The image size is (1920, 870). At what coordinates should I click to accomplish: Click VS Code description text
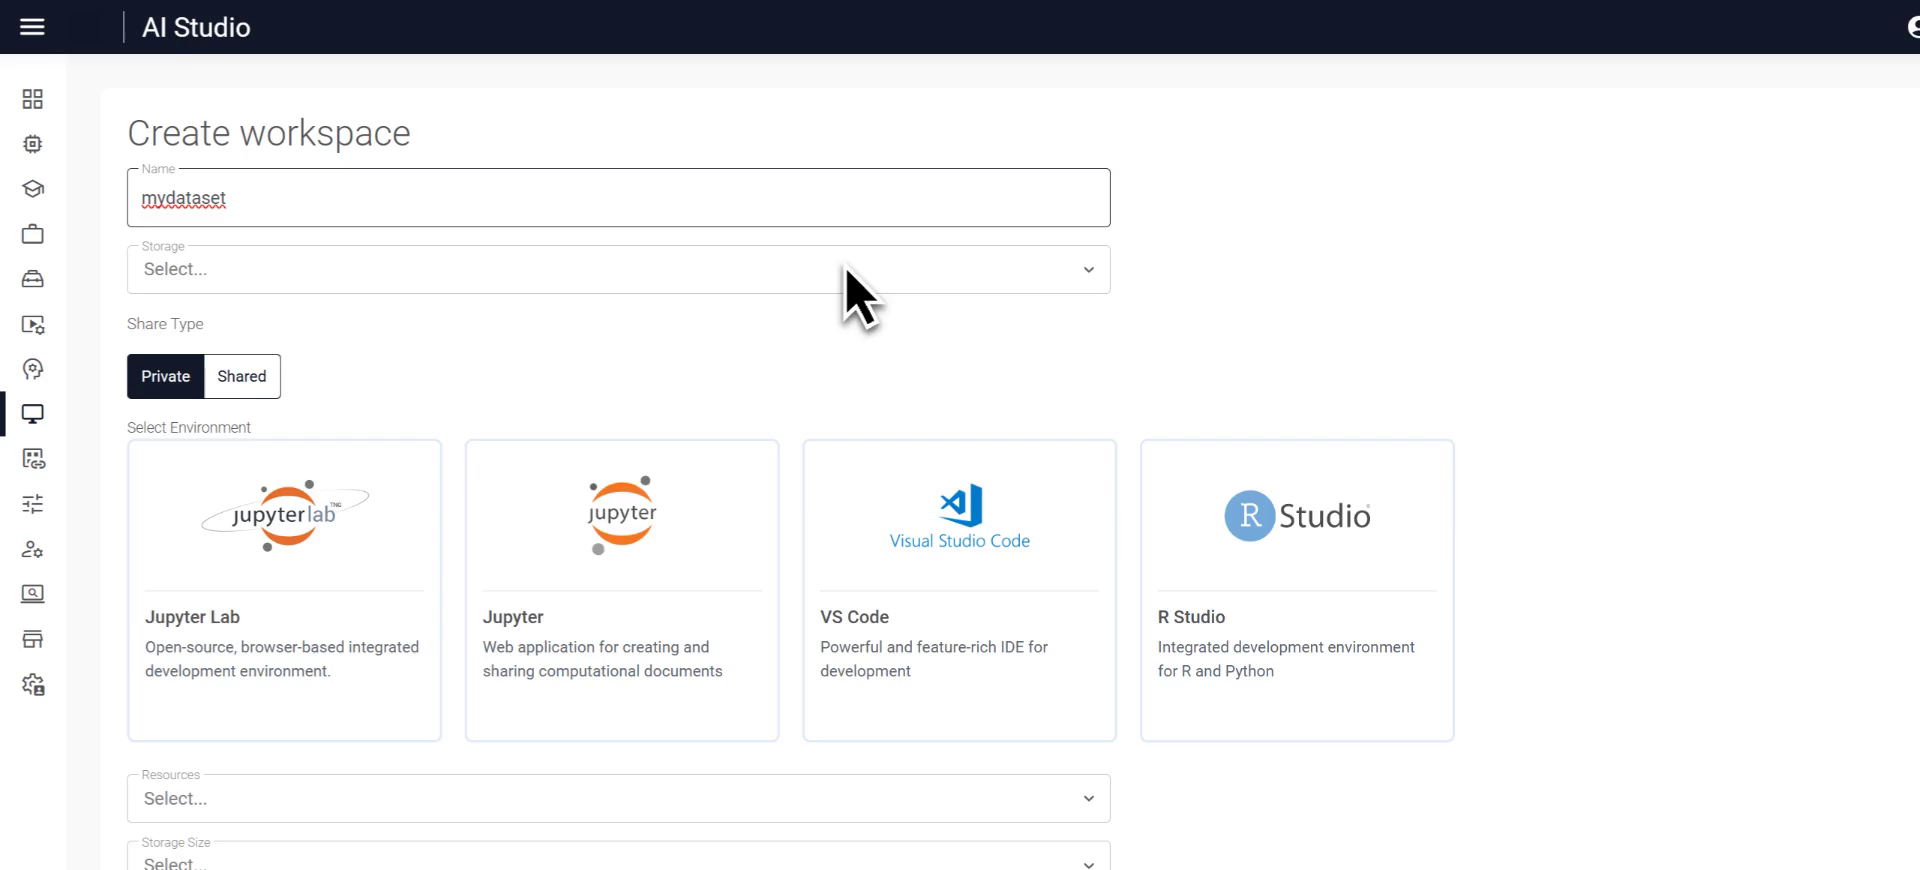(x=934, y=659)
